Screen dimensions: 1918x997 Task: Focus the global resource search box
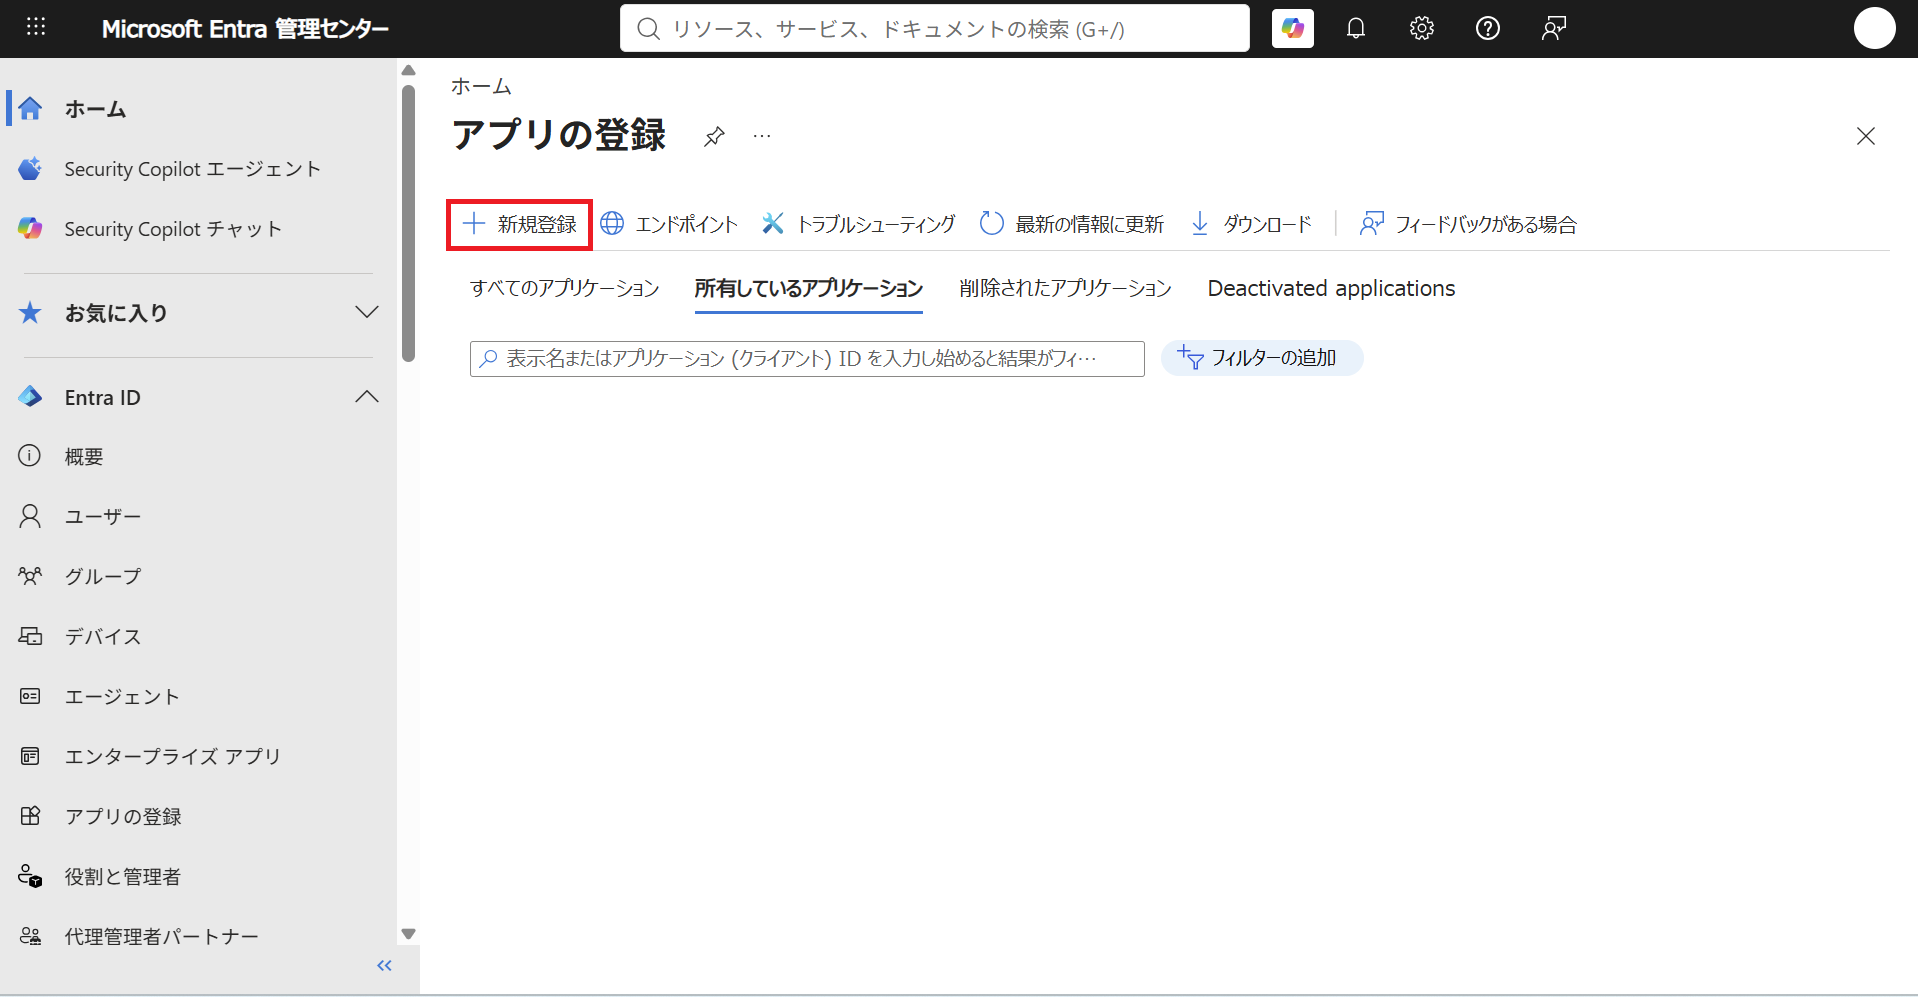[x=935, y=28]
